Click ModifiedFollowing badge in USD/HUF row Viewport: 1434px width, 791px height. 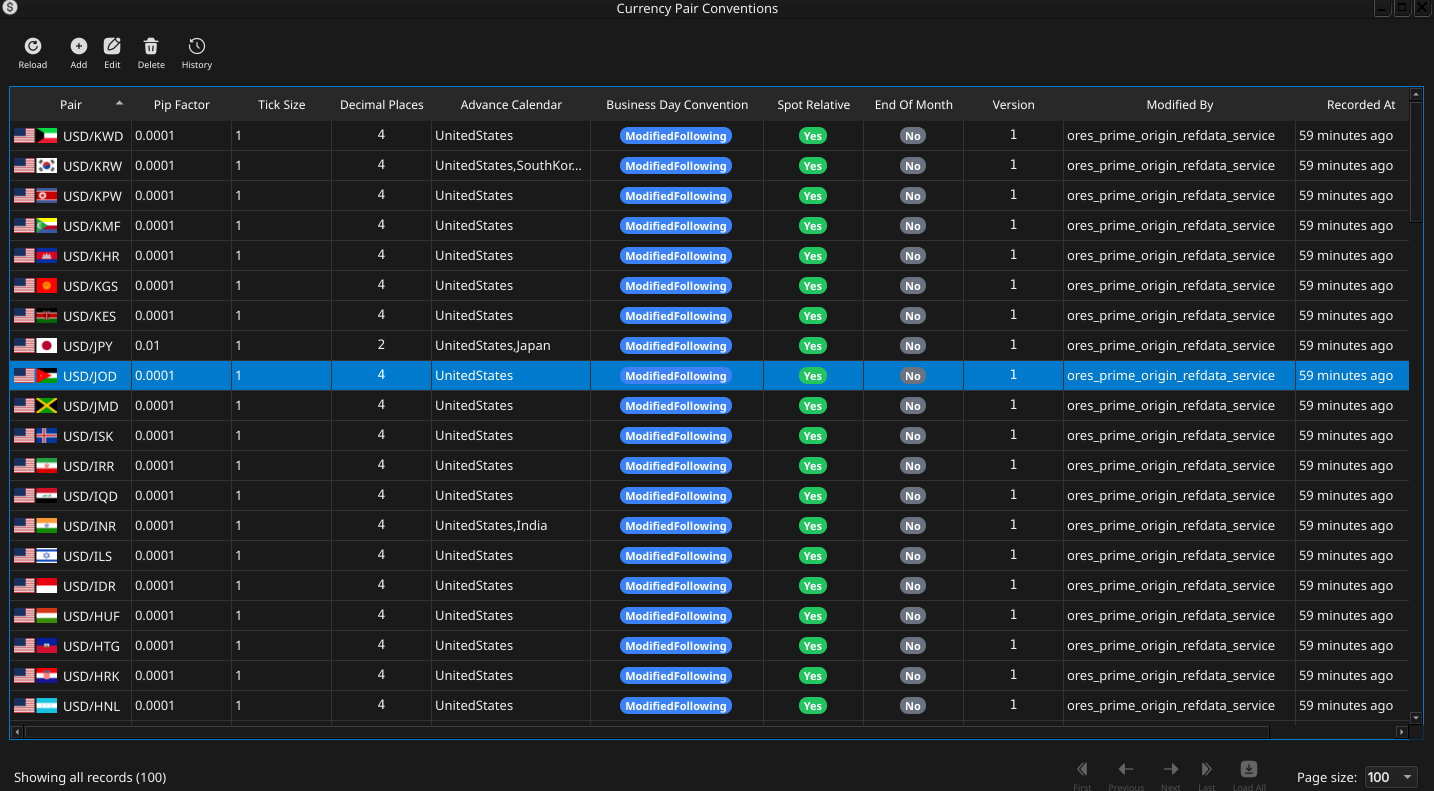676,616
